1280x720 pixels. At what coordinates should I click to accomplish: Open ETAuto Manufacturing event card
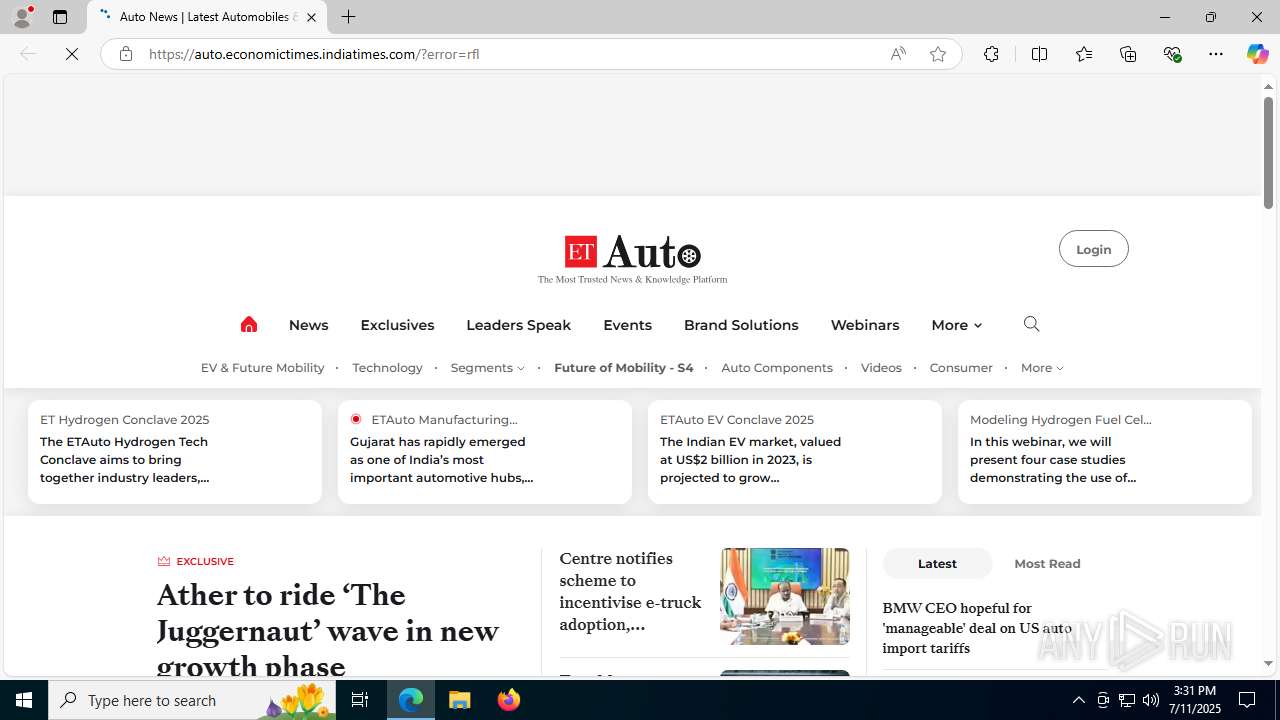click(x=485, y=452)
